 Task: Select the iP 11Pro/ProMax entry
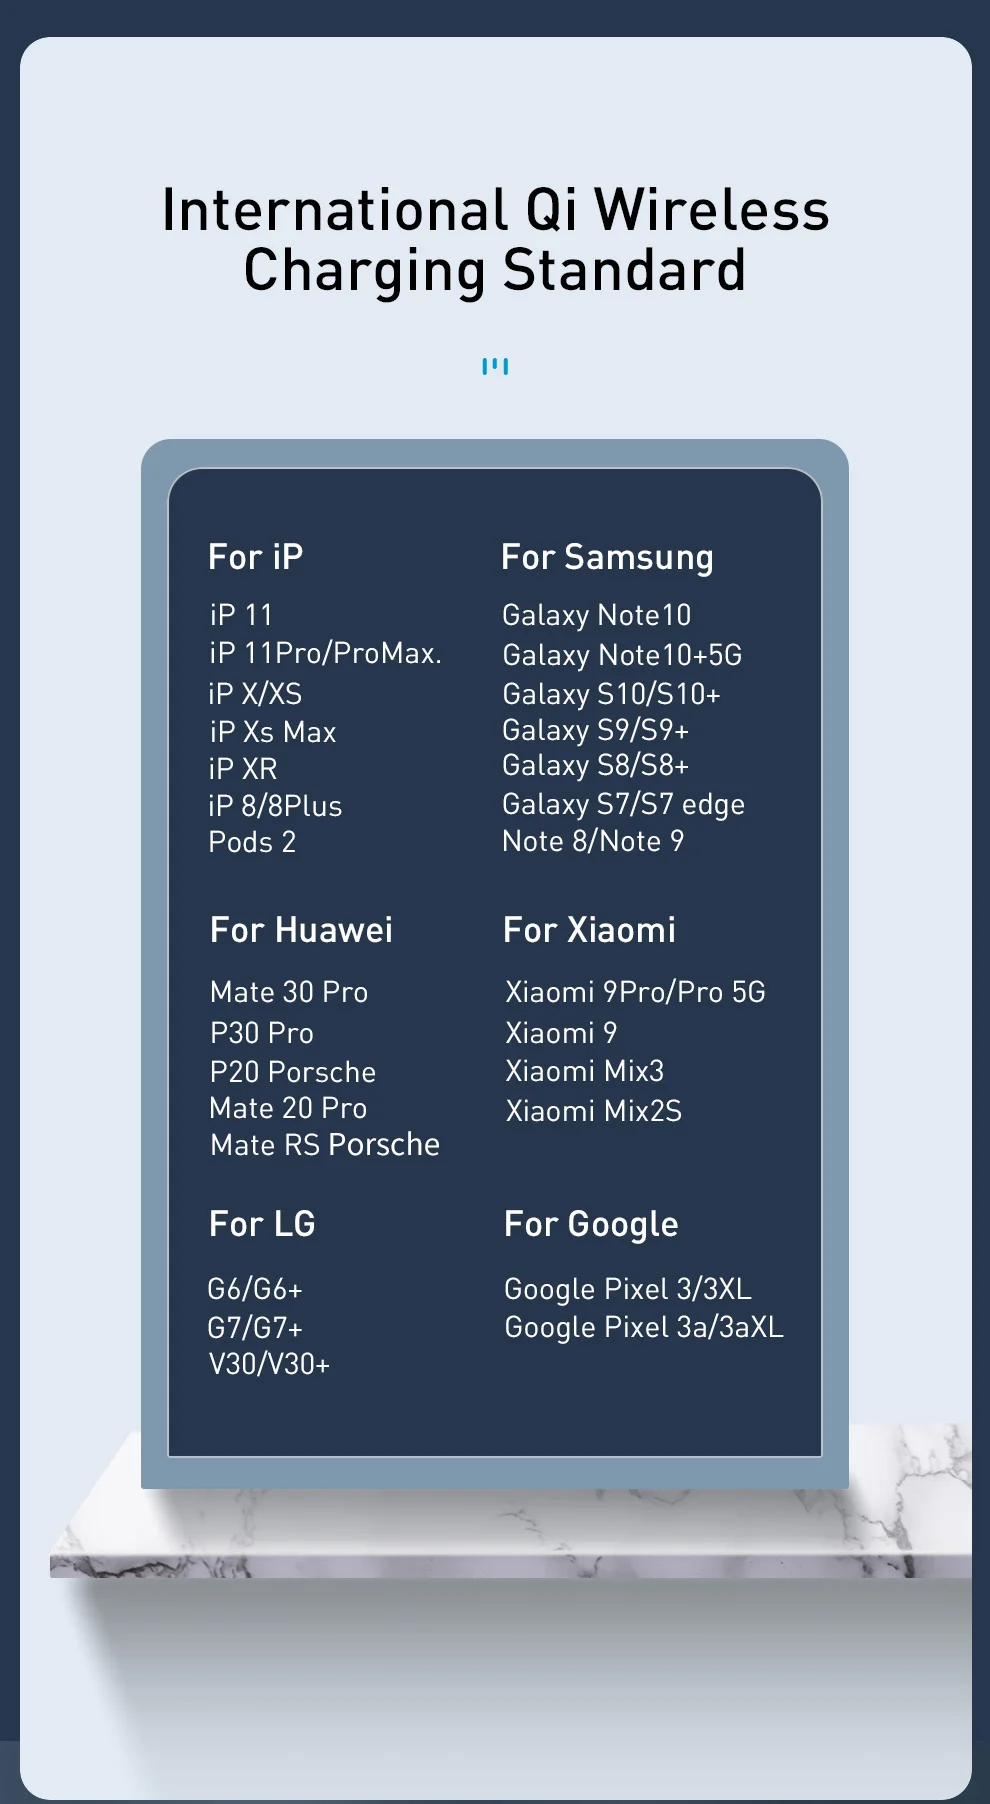325,653
